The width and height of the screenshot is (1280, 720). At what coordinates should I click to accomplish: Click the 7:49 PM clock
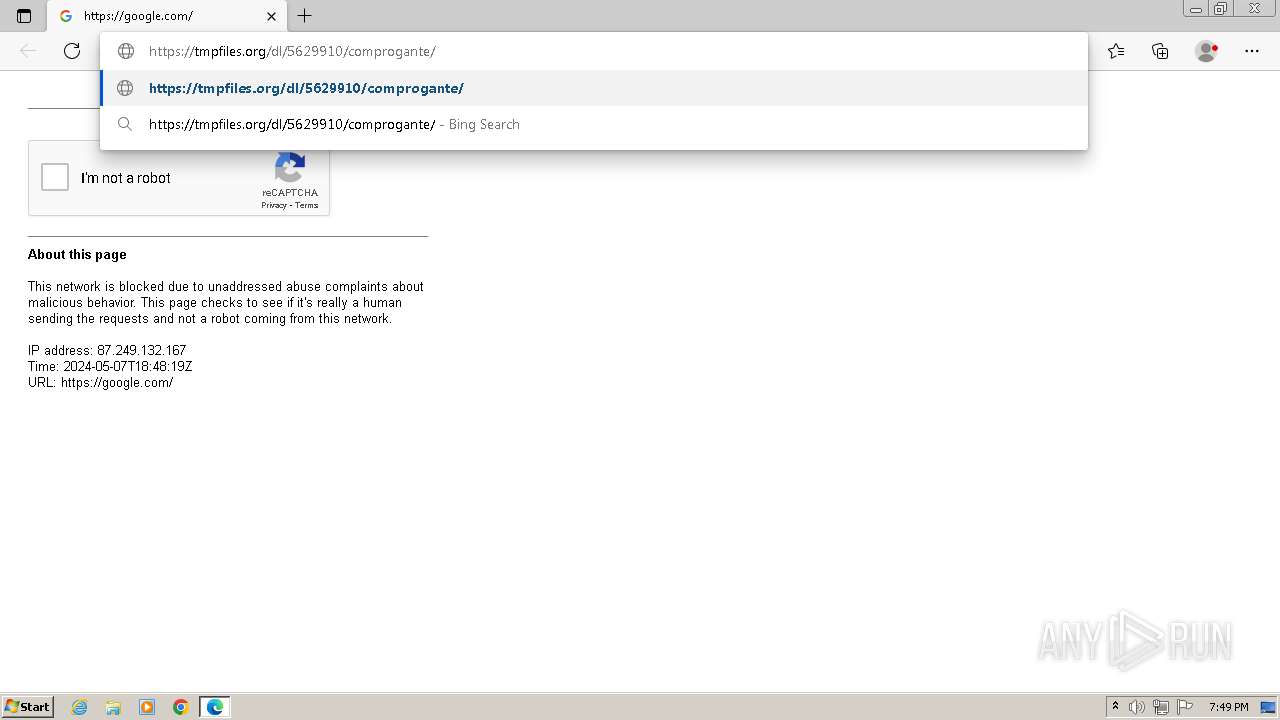click(1228, 707)
